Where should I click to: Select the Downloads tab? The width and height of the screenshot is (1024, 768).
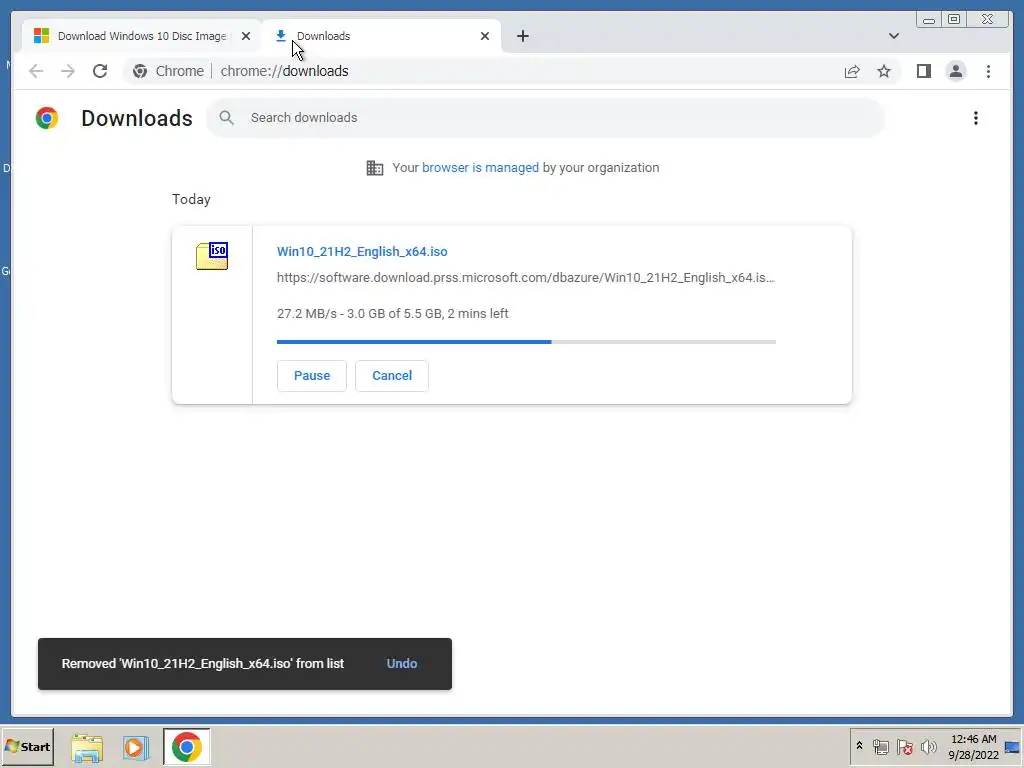[382, 36]
